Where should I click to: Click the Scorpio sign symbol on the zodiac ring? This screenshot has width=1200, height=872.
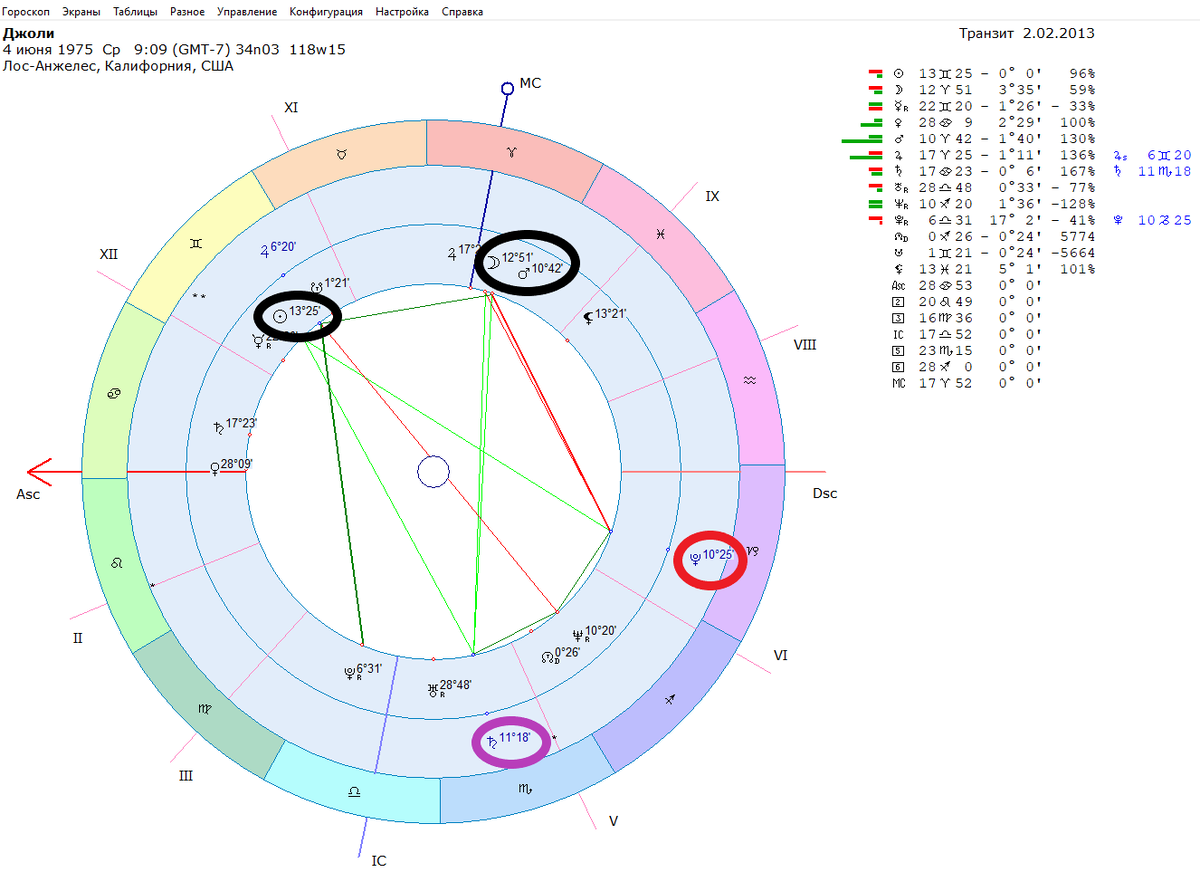(x=524, y=789)
